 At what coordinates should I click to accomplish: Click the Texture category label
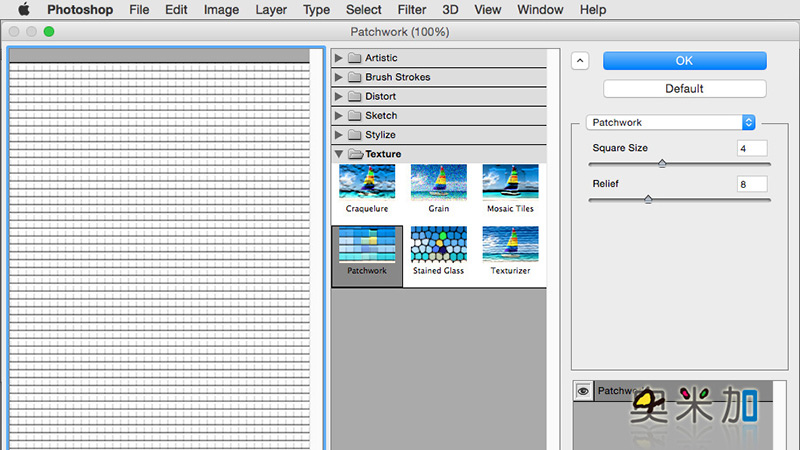(x=383, y=154)
